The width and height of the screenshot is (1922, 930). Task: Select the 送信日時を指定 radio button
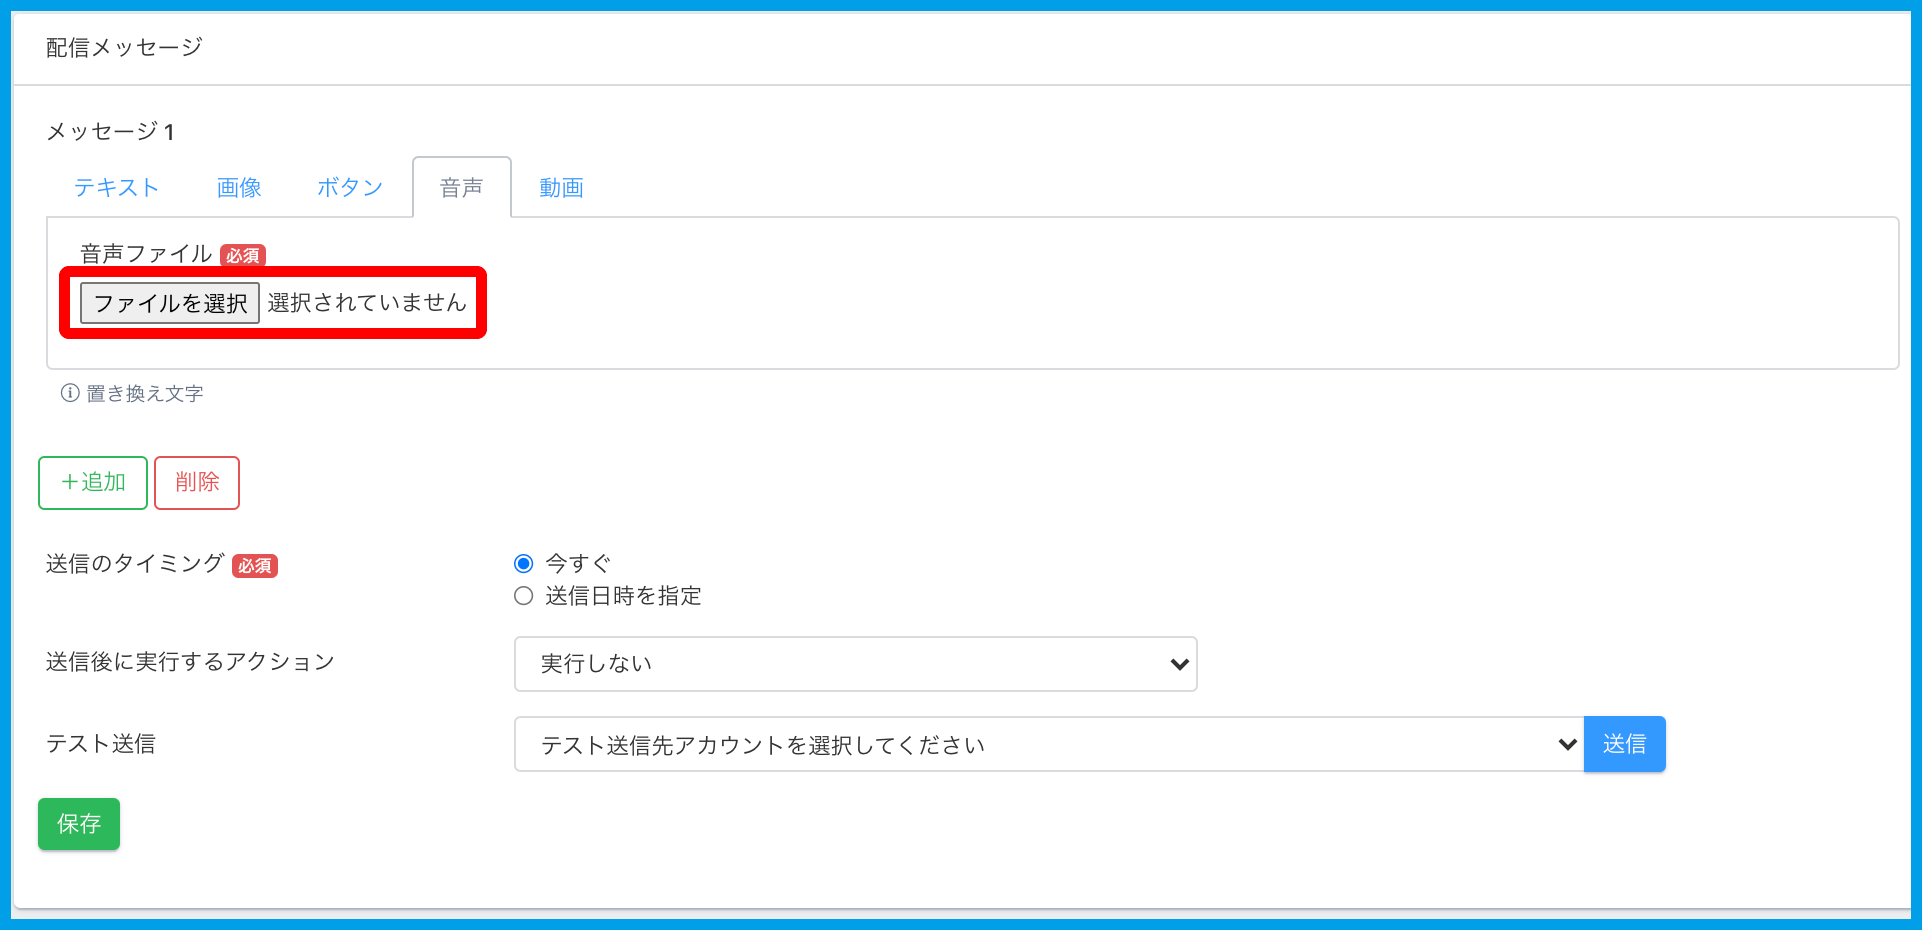point(523,596)
